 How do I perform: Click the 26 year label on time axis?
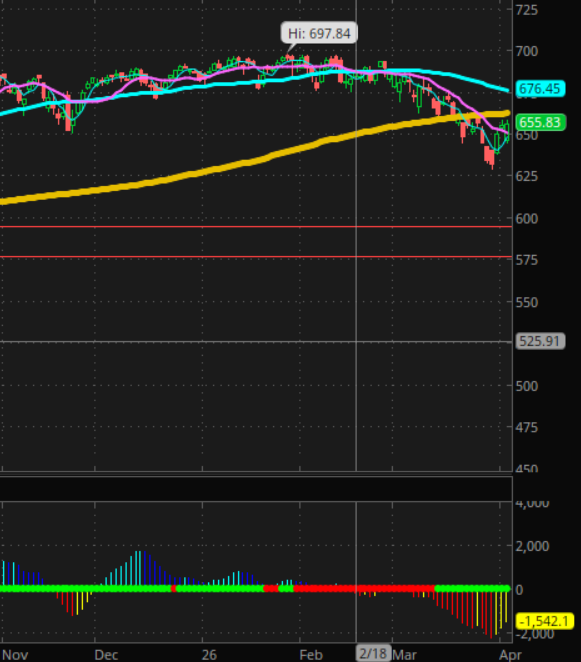click(x=209, y=655)
